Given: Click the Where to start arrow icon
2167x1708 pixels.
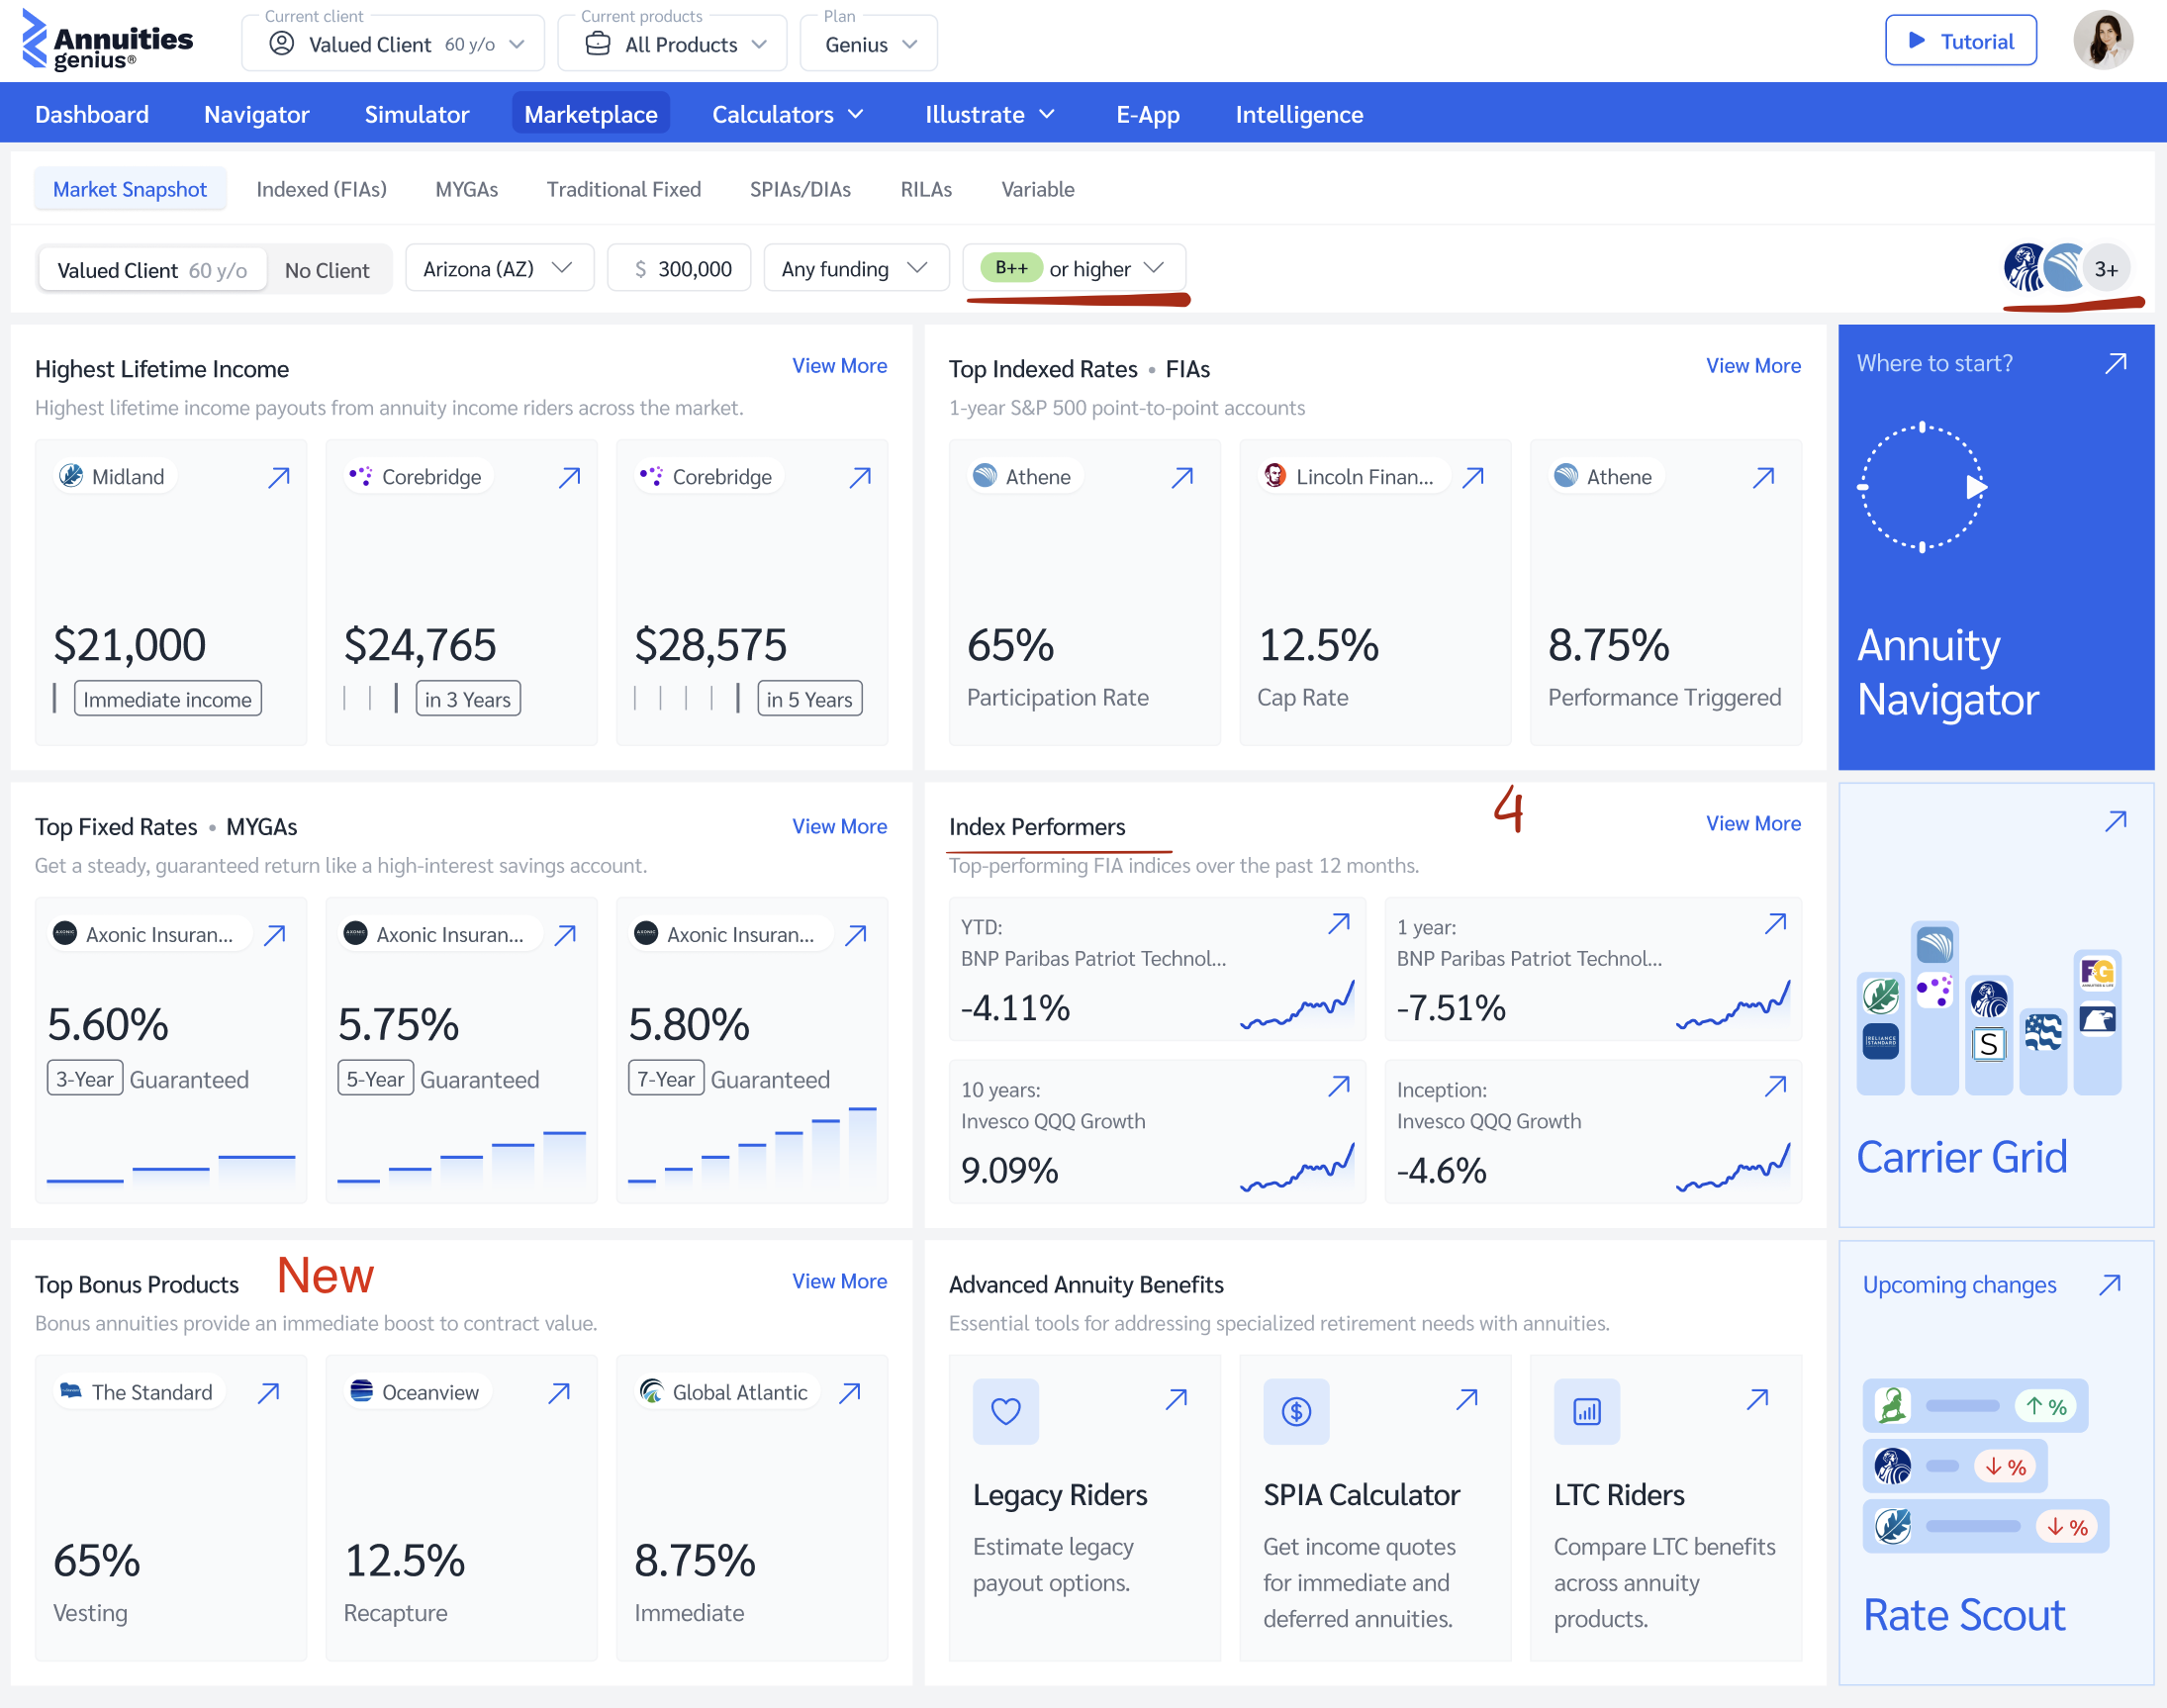Looking at the screenshot, I should (2116, 363).
